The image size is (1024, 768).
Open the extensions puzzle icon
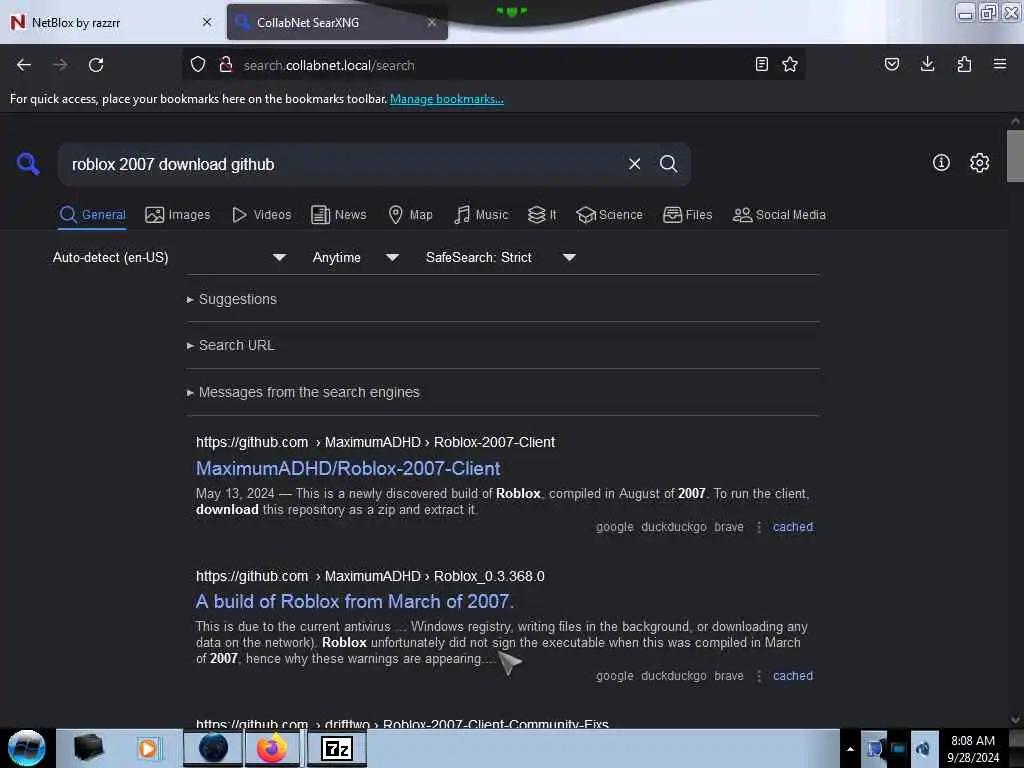964,64
